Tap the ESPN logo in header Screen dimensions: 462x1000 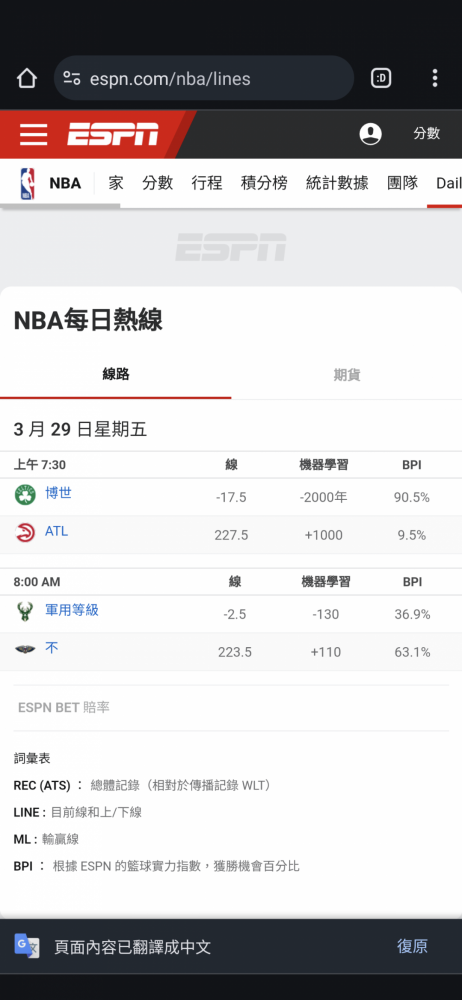[x=113, y=134]
